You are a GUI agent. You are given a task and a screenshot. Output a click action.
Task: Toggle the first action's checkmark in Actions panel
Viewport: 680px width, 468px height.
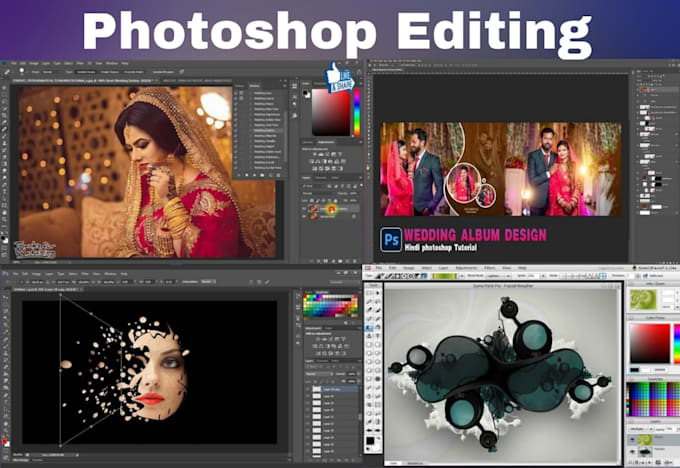coord(236,93)
